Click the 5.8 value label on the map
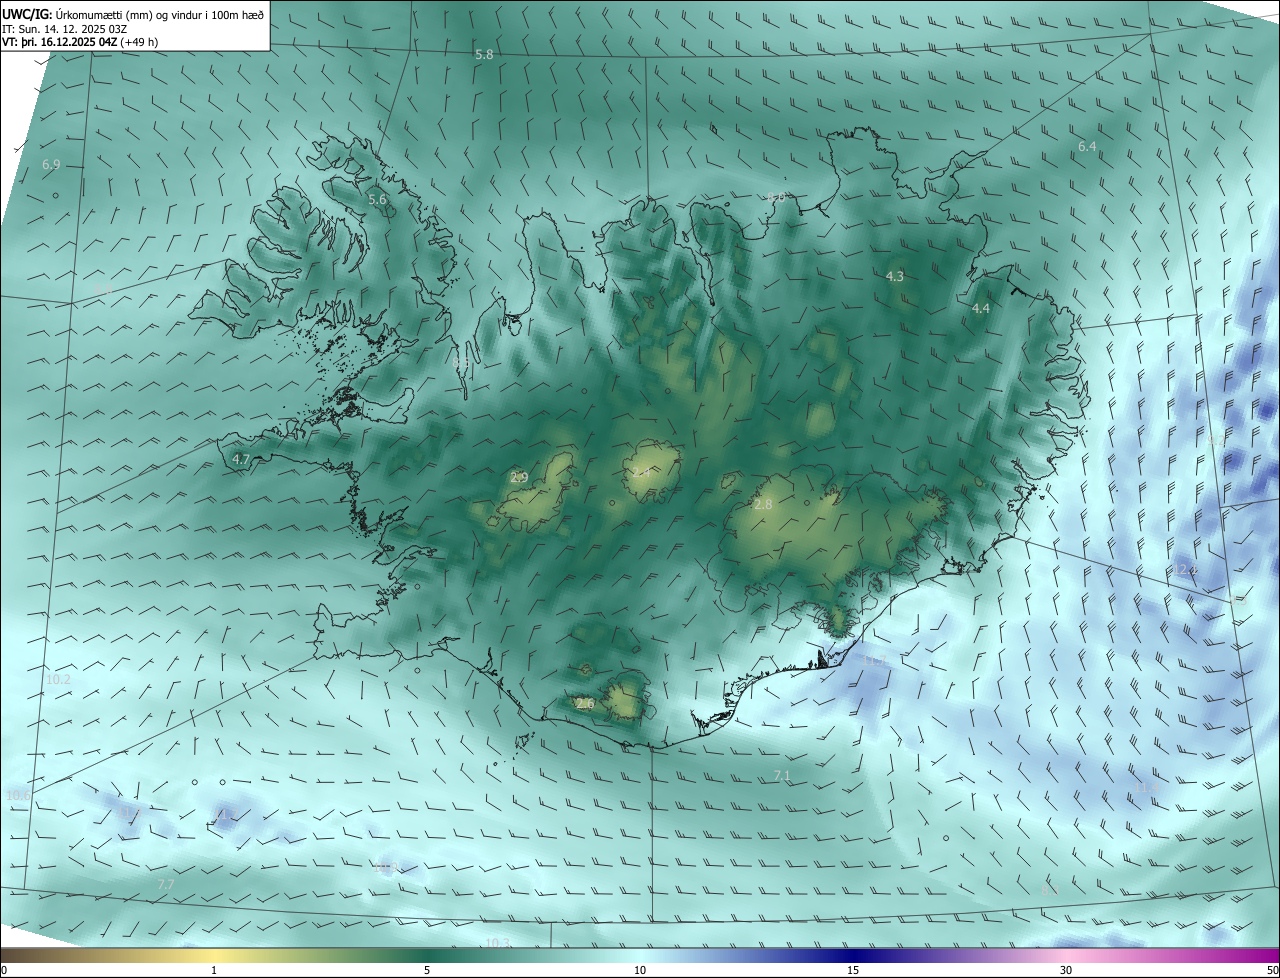The width and height of the screenshot is (1280, 978). coord(484,54)
